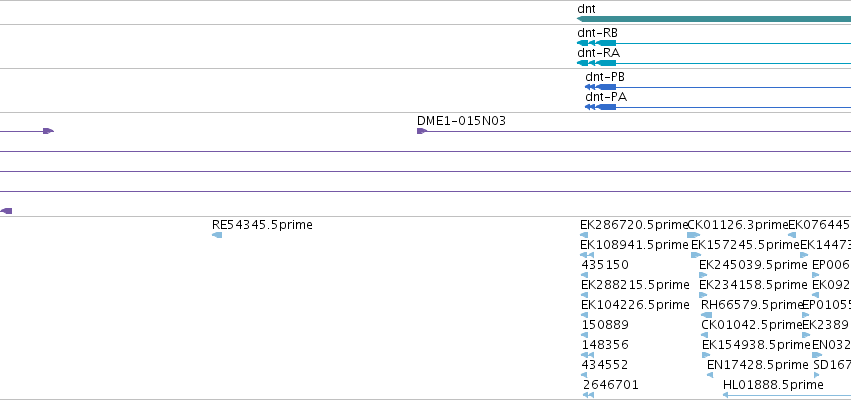
Task: Select EST RH66579.5prime
Action: point(752,305)
